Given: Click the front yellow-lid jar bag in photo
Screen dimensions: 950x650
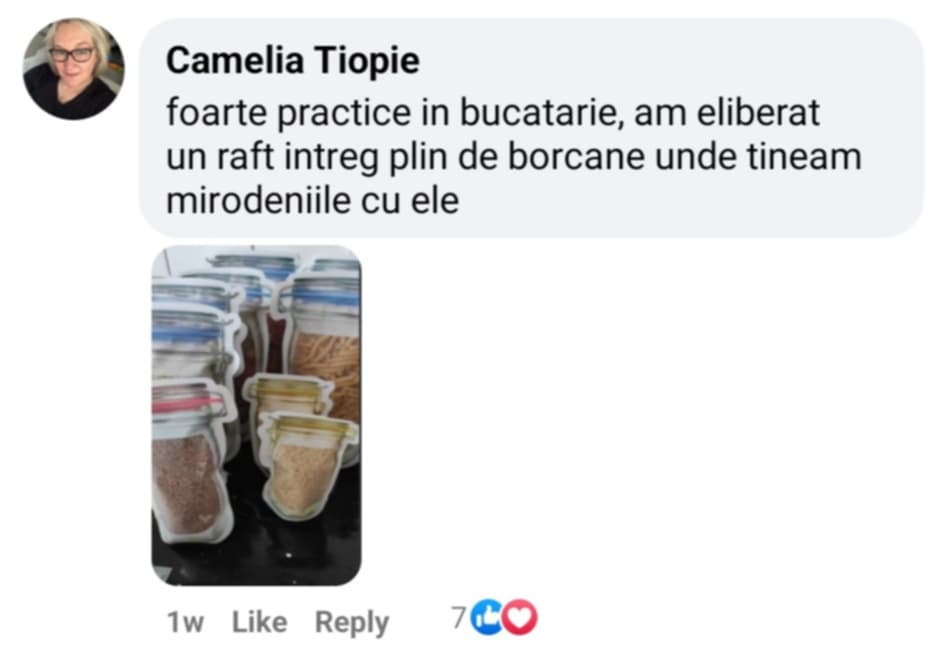Looking at the screenshot, I should [x=306, y=463].
